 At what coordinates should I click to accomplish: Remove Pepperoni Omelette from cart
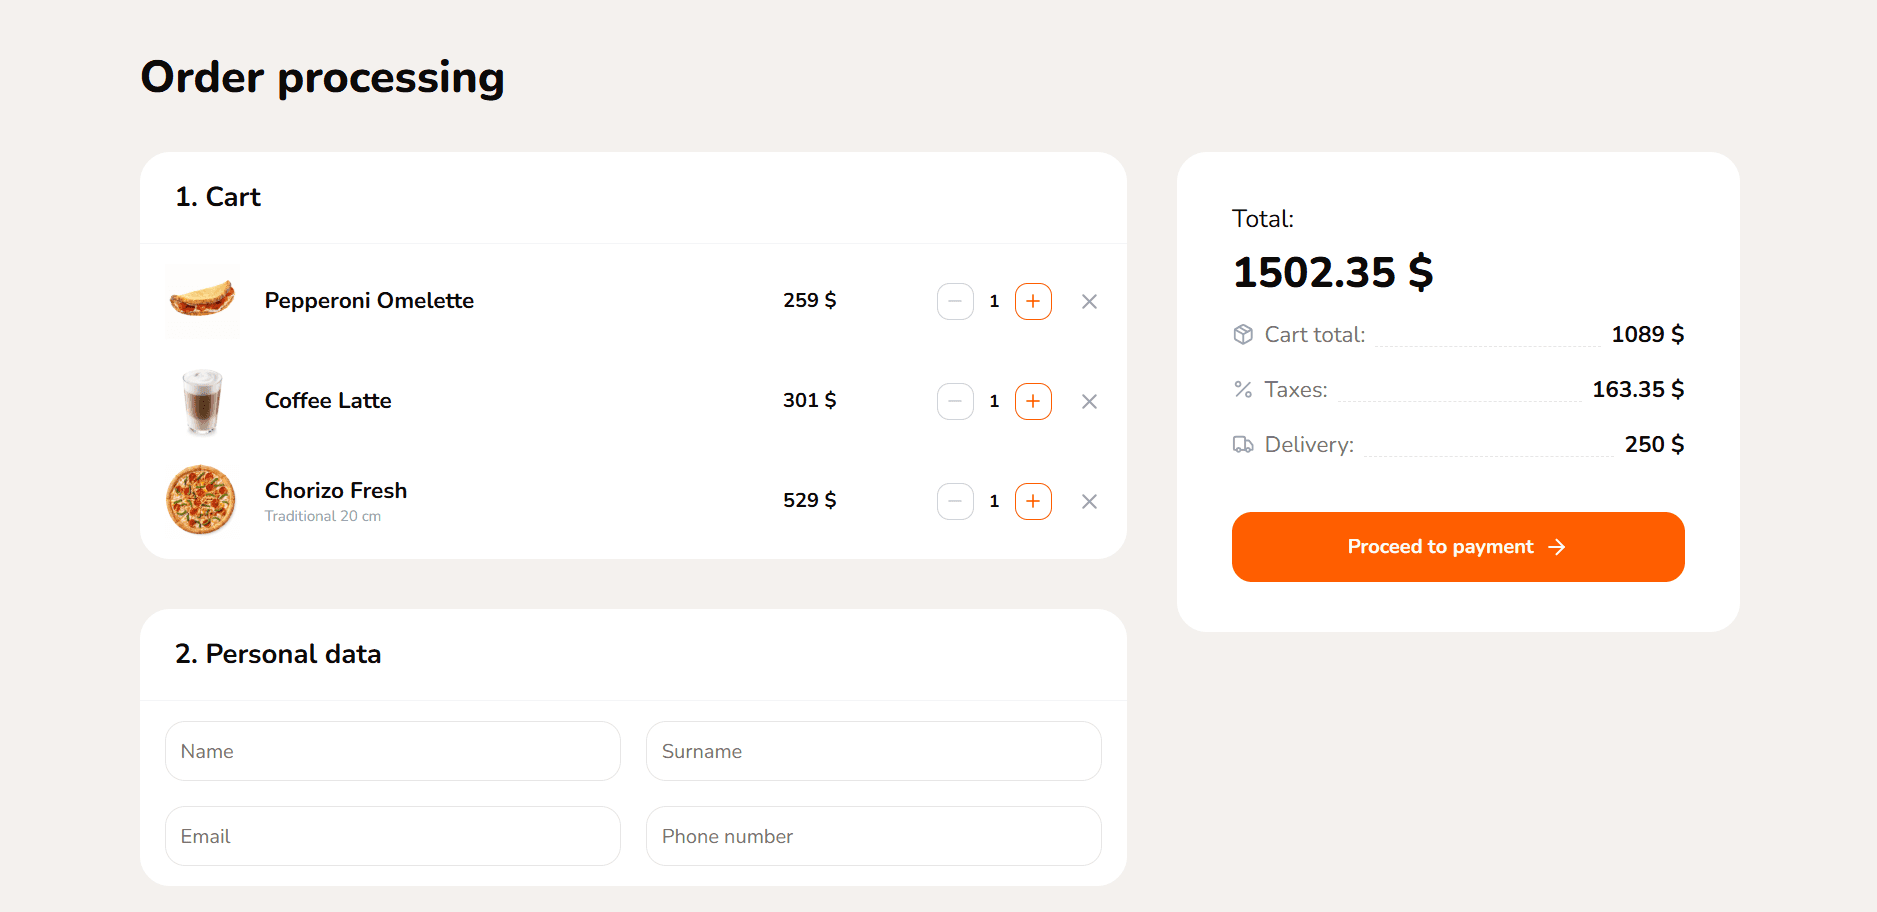(1090, 301)
